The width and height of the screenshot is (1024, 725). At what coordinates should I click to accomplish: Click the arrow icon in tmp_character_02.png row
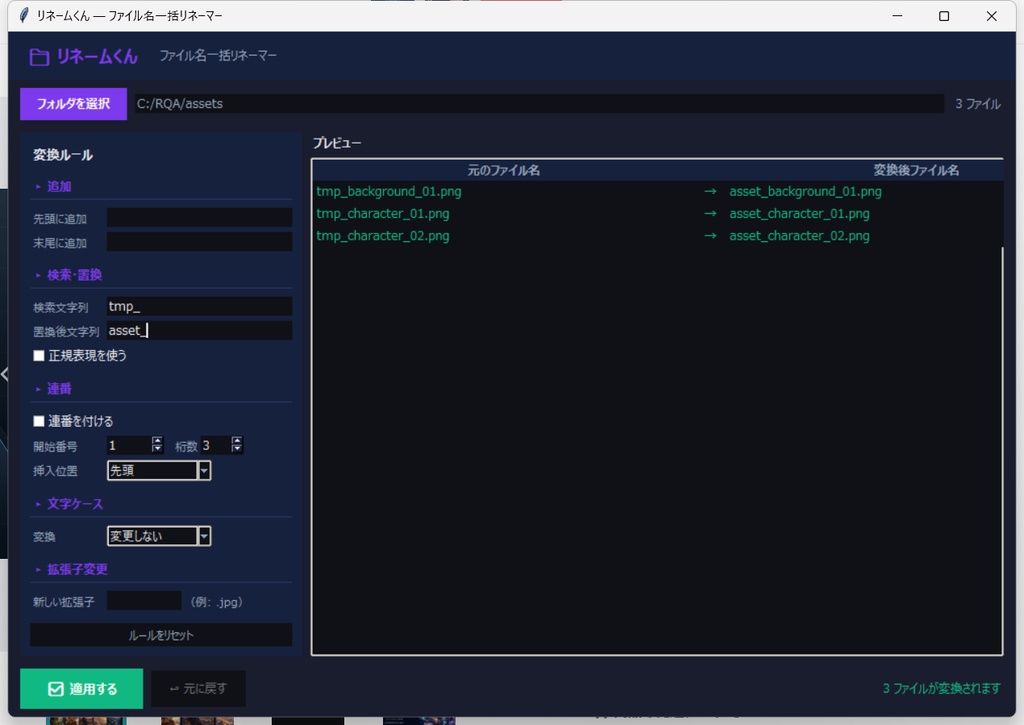(x=711, y=236)
